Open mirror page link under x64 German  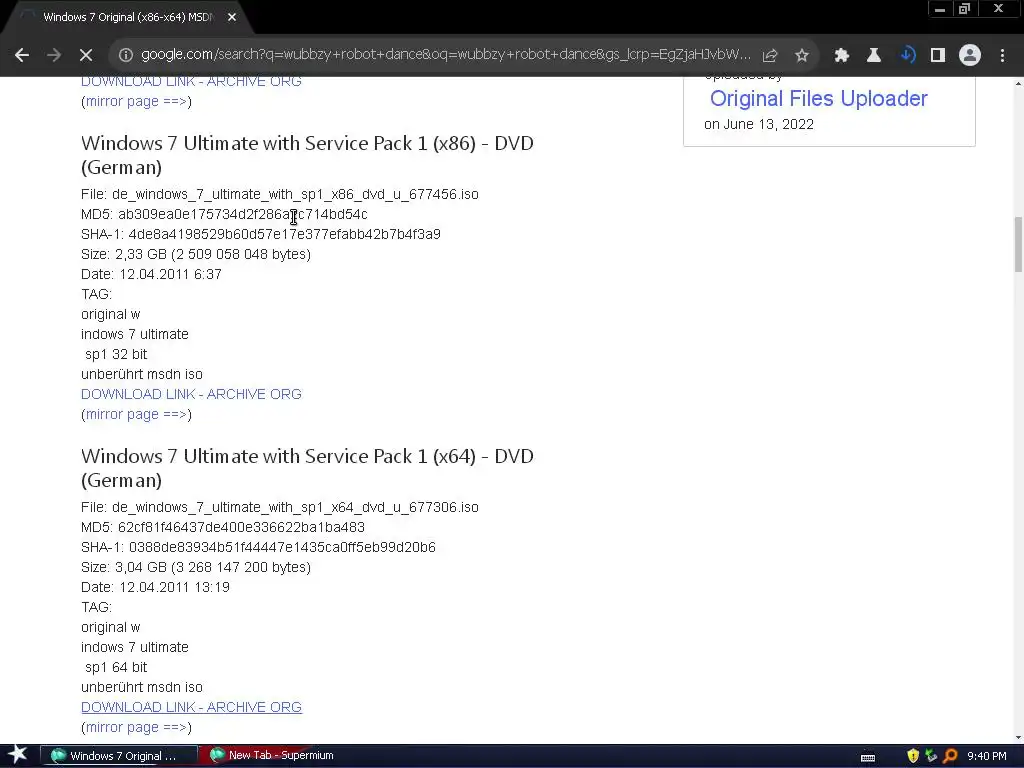tap(136, 728)
